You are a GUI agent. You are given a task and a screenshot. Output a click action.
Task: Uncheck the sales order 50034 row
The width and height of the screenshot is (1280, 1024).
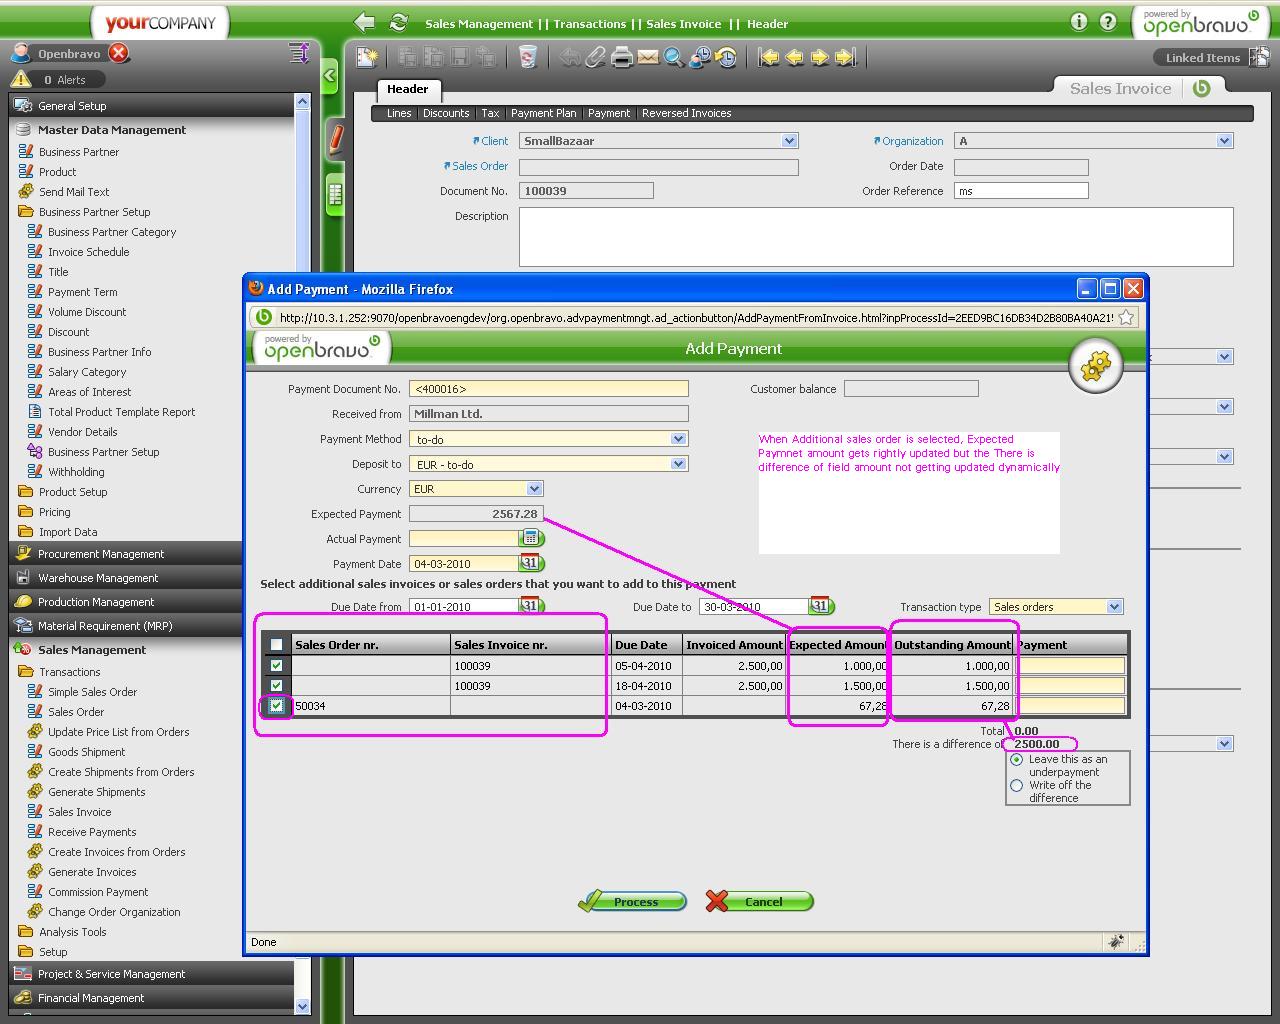(x=277, y=706)
